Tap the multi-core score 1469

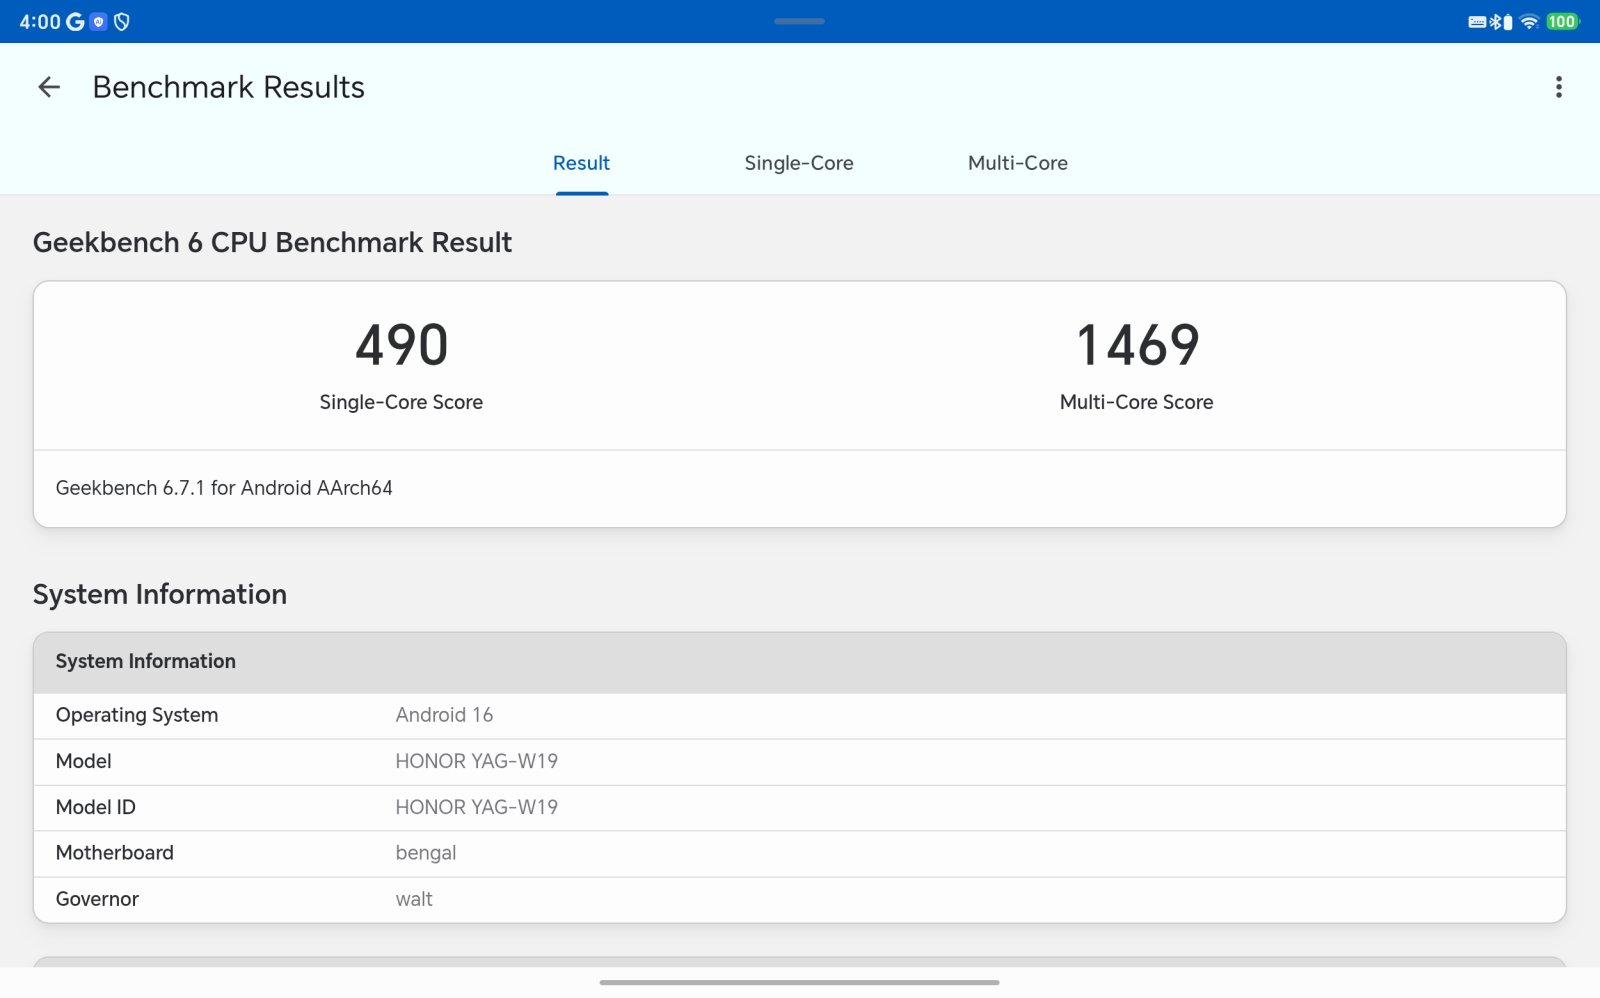tap(1137, 345)
